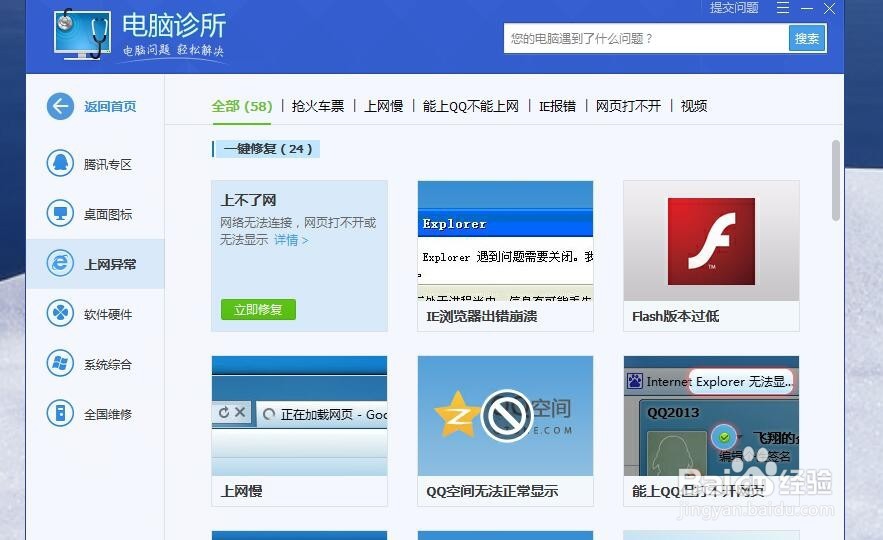The image size is (883, 540).
Task: Select the 系统综合 Windows logo icon
Action: coord(60,364)
